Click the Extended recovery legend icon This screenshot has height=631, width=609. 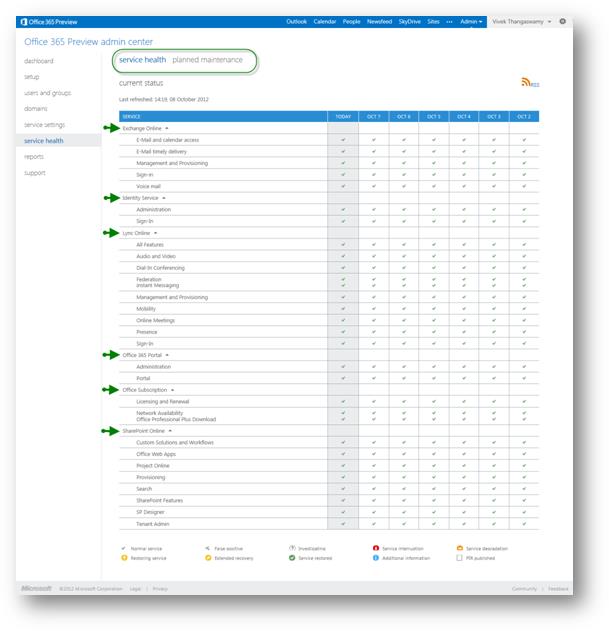coord(208,557)
